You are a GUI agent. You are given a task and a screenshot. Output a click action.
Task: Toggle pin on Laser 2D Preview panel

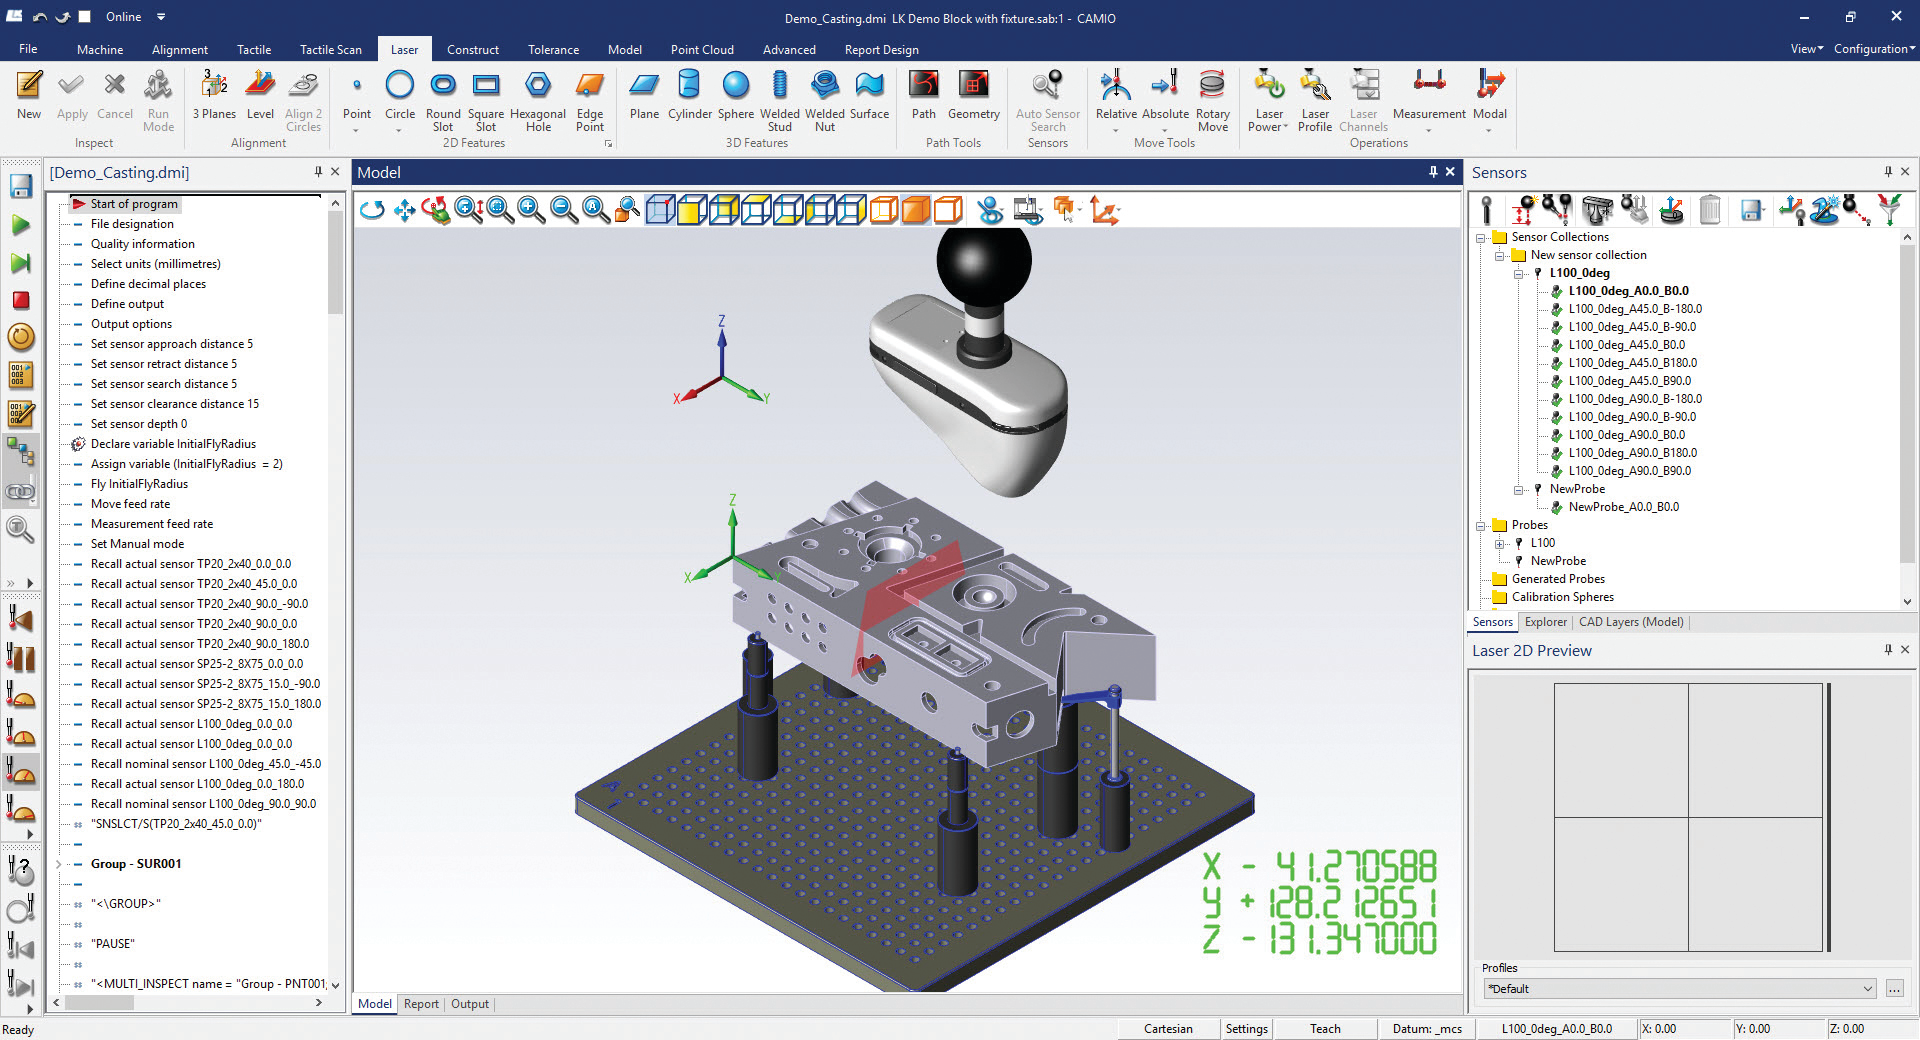click(1888, 650)
